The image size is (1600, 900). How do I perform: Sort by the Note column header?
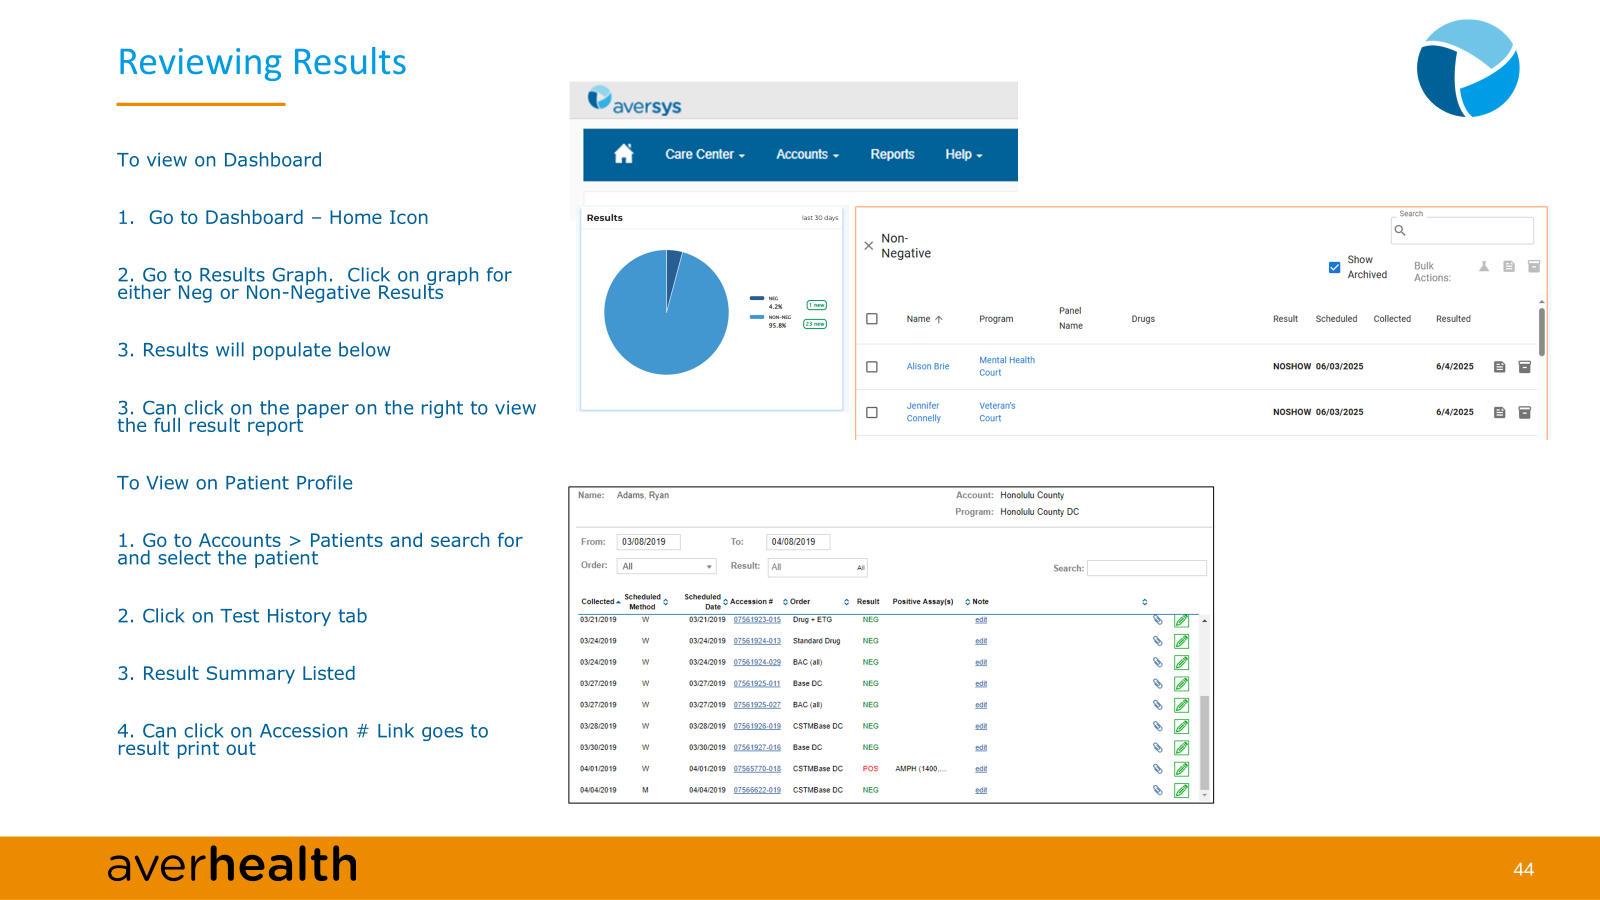pos(980,602)
